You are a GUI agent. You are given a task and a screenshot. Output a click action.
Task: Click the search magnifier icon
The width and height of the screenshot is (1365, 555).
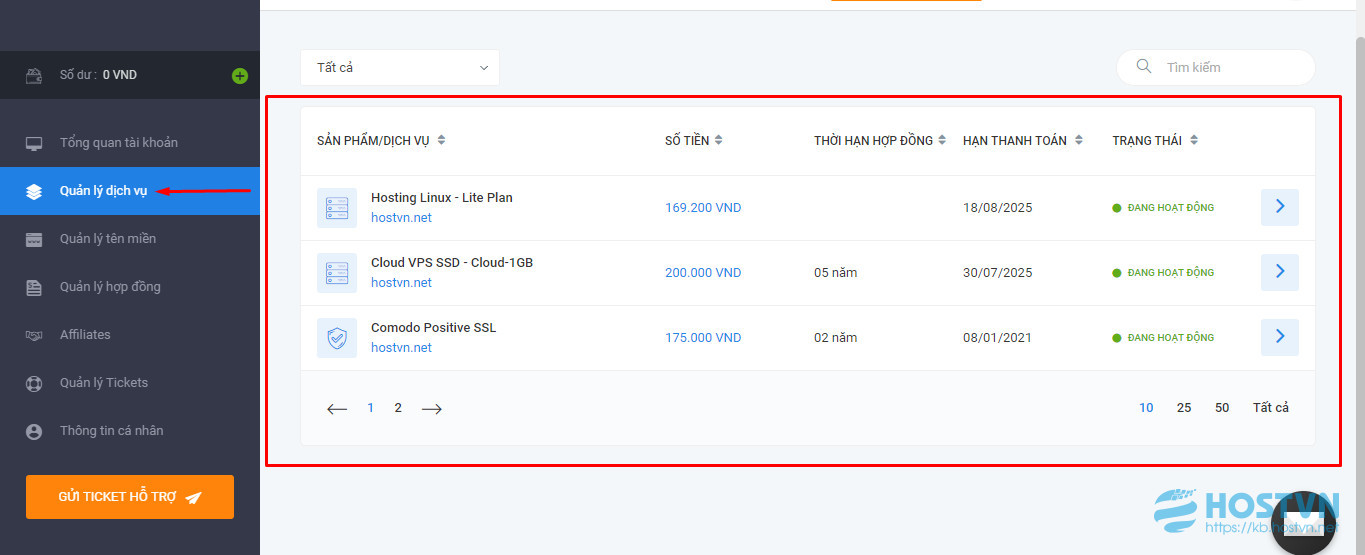pos(1144,67)
